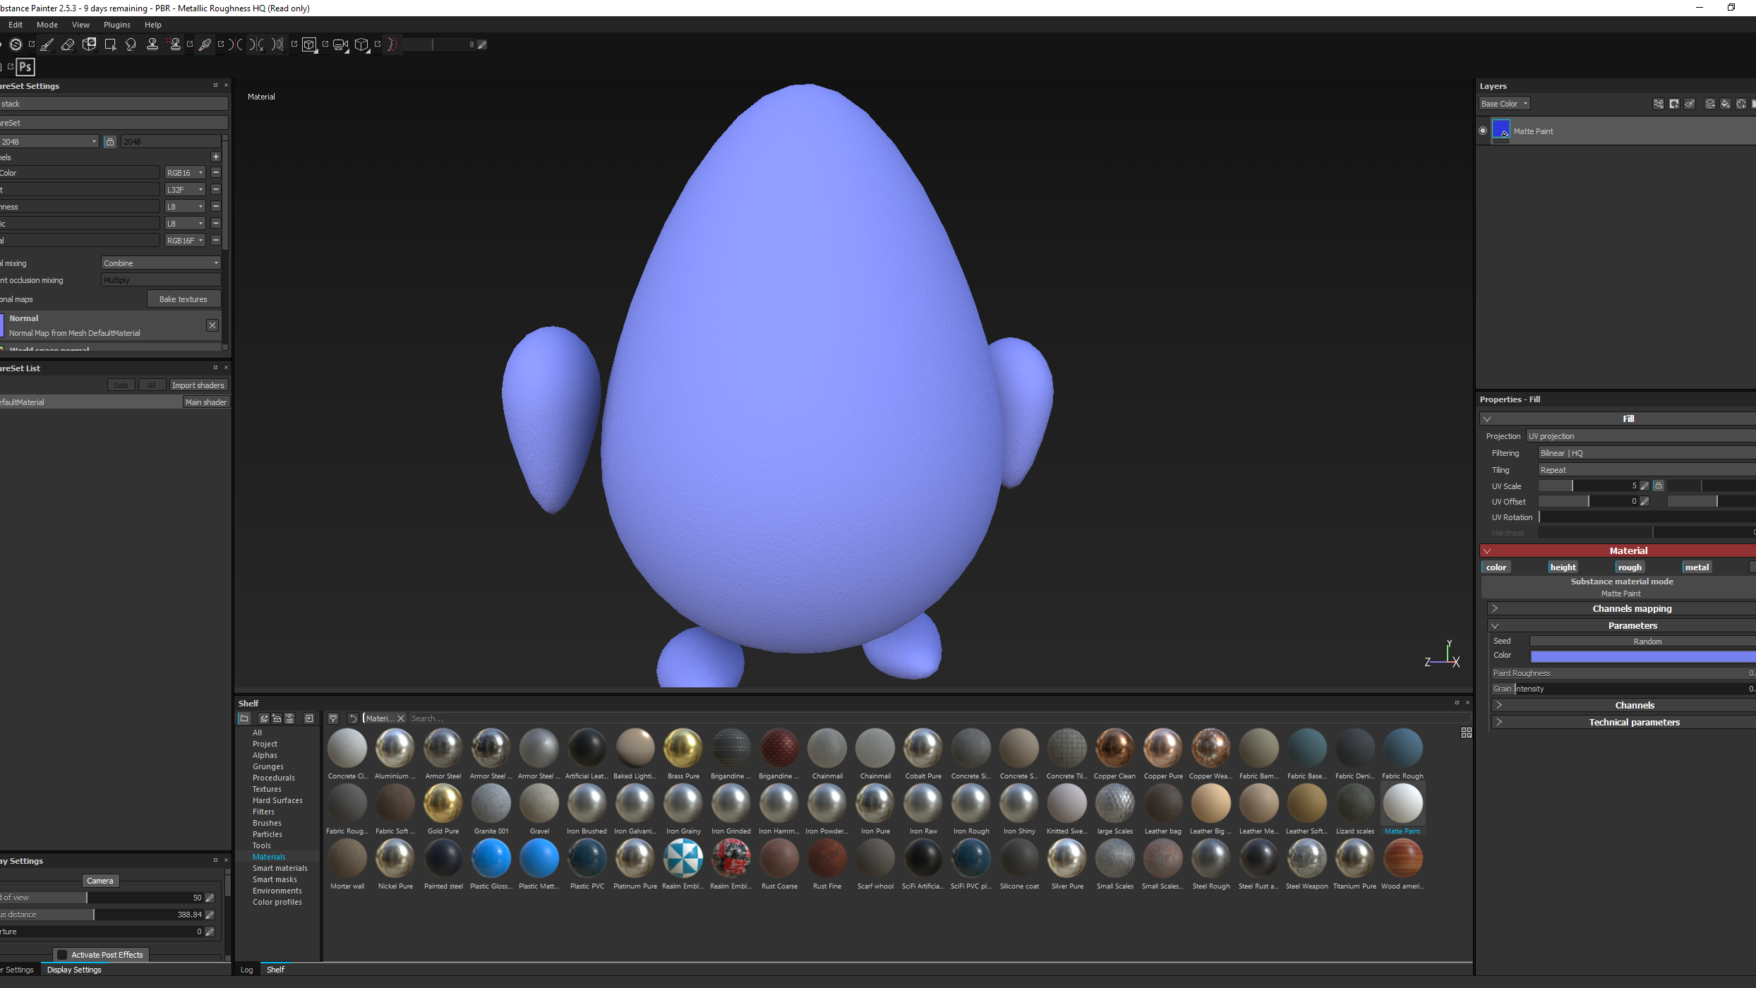Remove the RGB16 color channel with minus
Image resolution: width=1756 pixels, height=988 pixels.
click(215, 172)
